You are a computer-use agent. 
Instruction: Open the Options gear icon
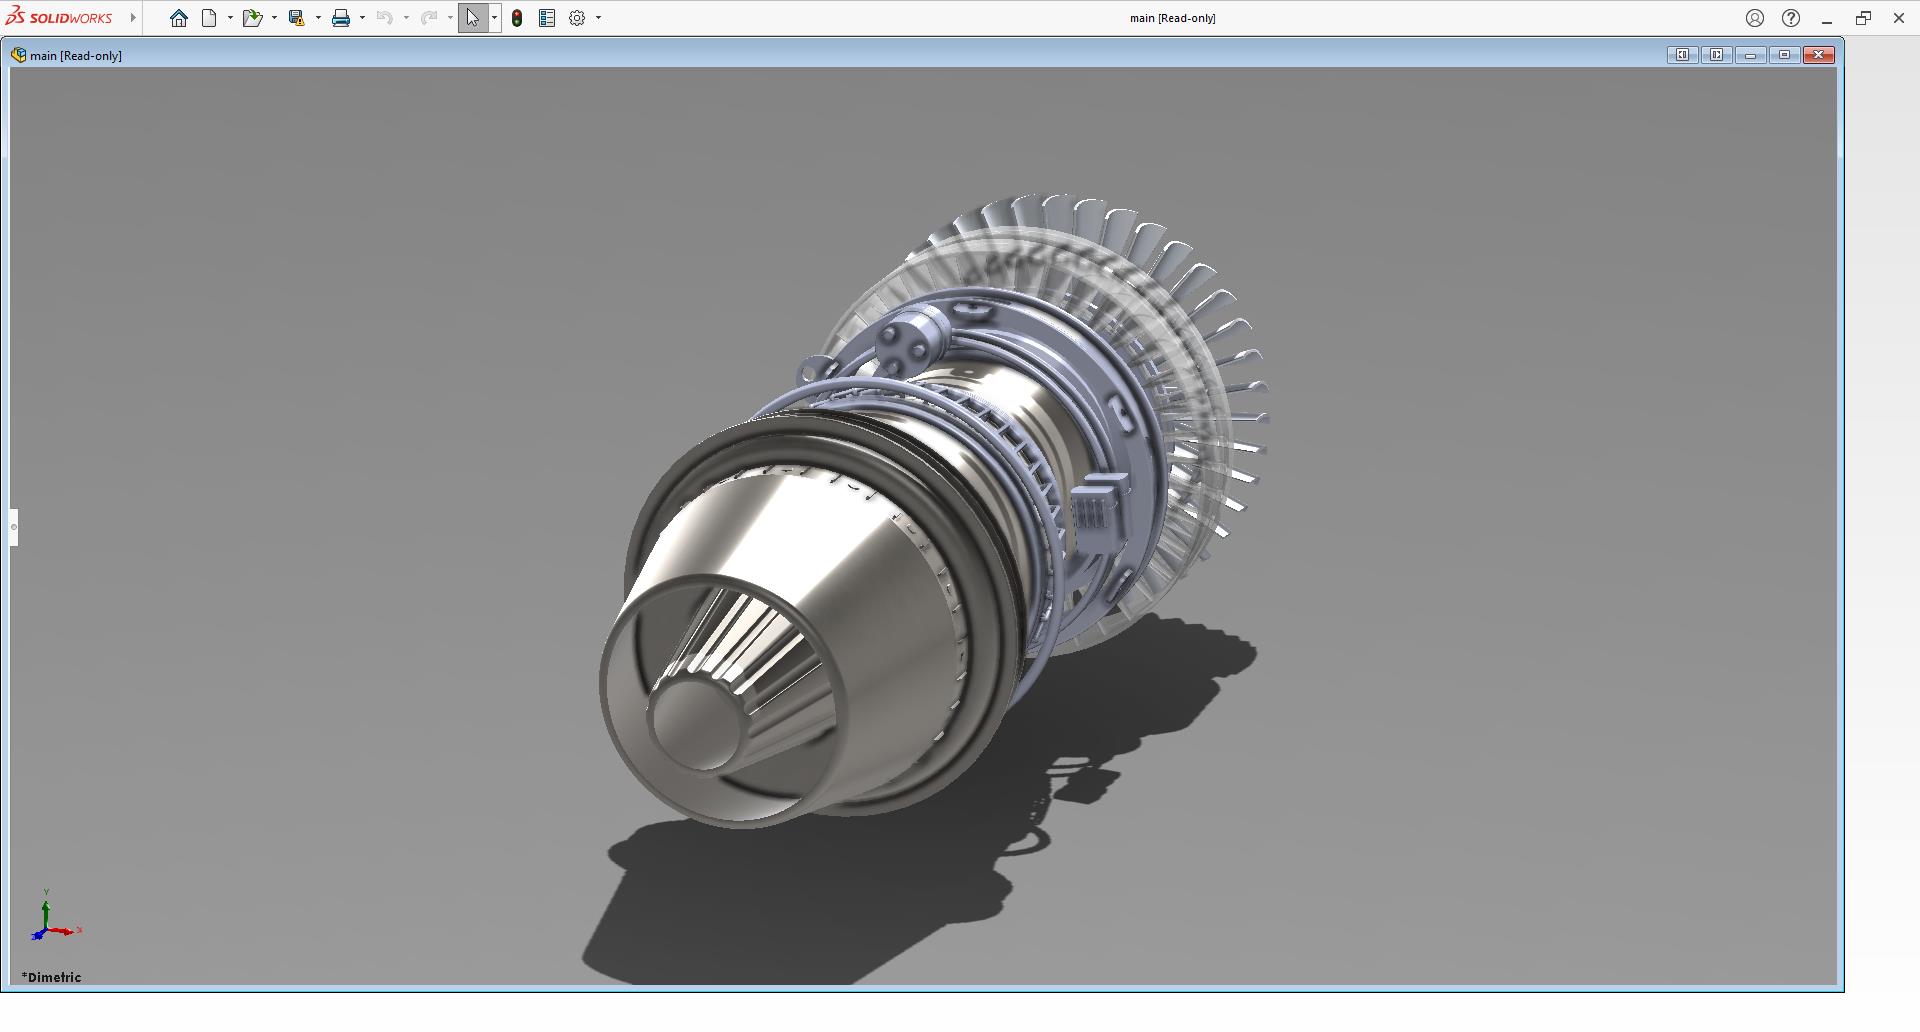click(x=577, y=18)
